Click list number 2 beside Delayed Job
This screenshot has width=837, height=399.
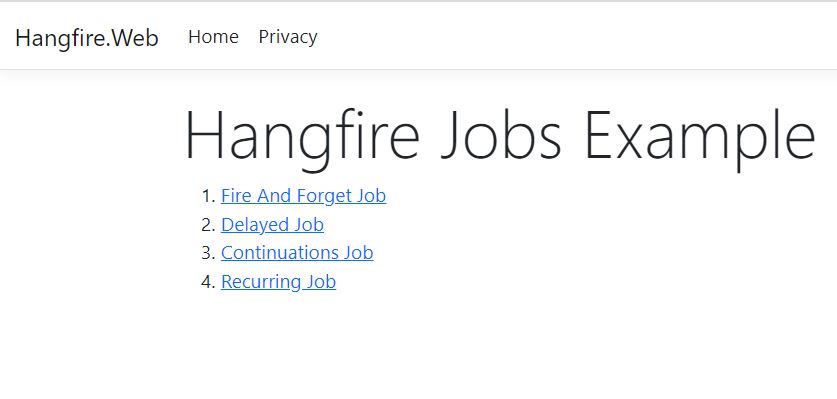pyautogui.click(x=208, y=225)
